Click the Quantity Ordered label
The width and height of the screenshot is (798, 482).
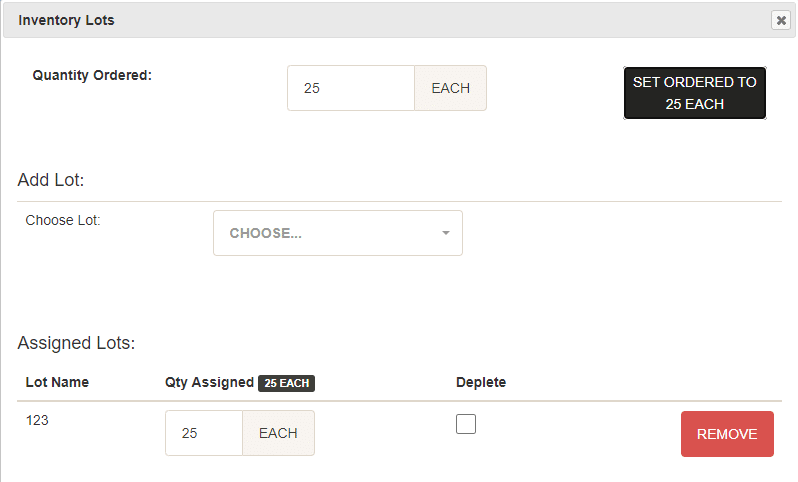point(92,75)
